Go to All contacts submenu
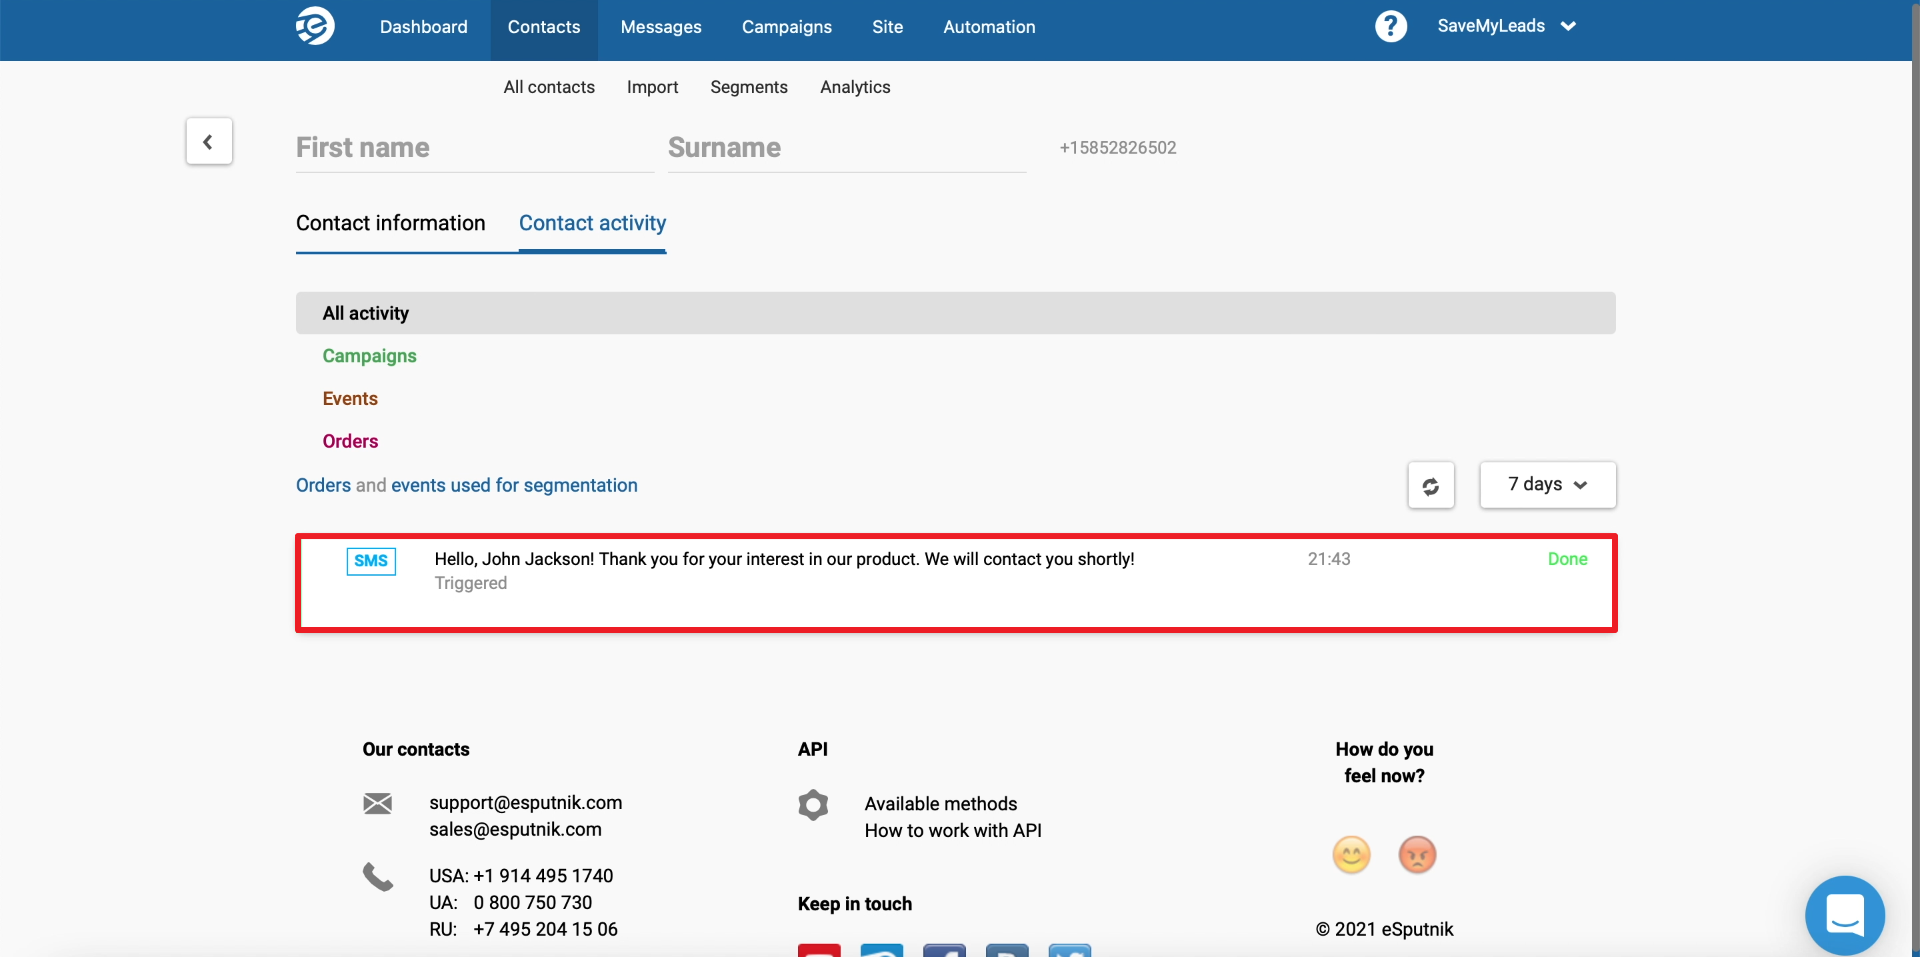 point(549,87)
